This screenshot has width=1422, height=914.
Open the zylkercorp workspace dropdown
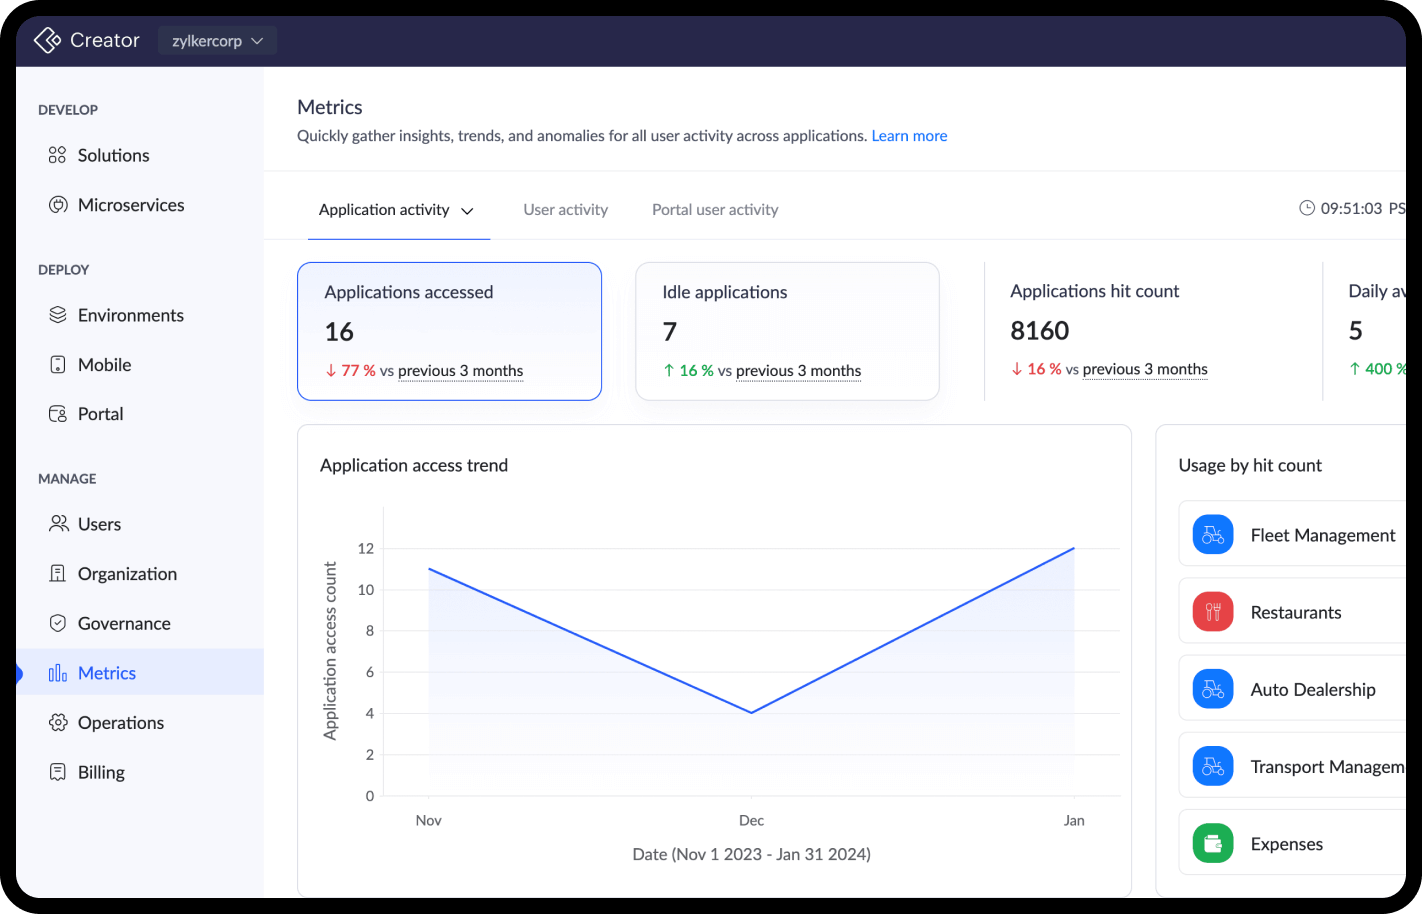tap(217, 41)
